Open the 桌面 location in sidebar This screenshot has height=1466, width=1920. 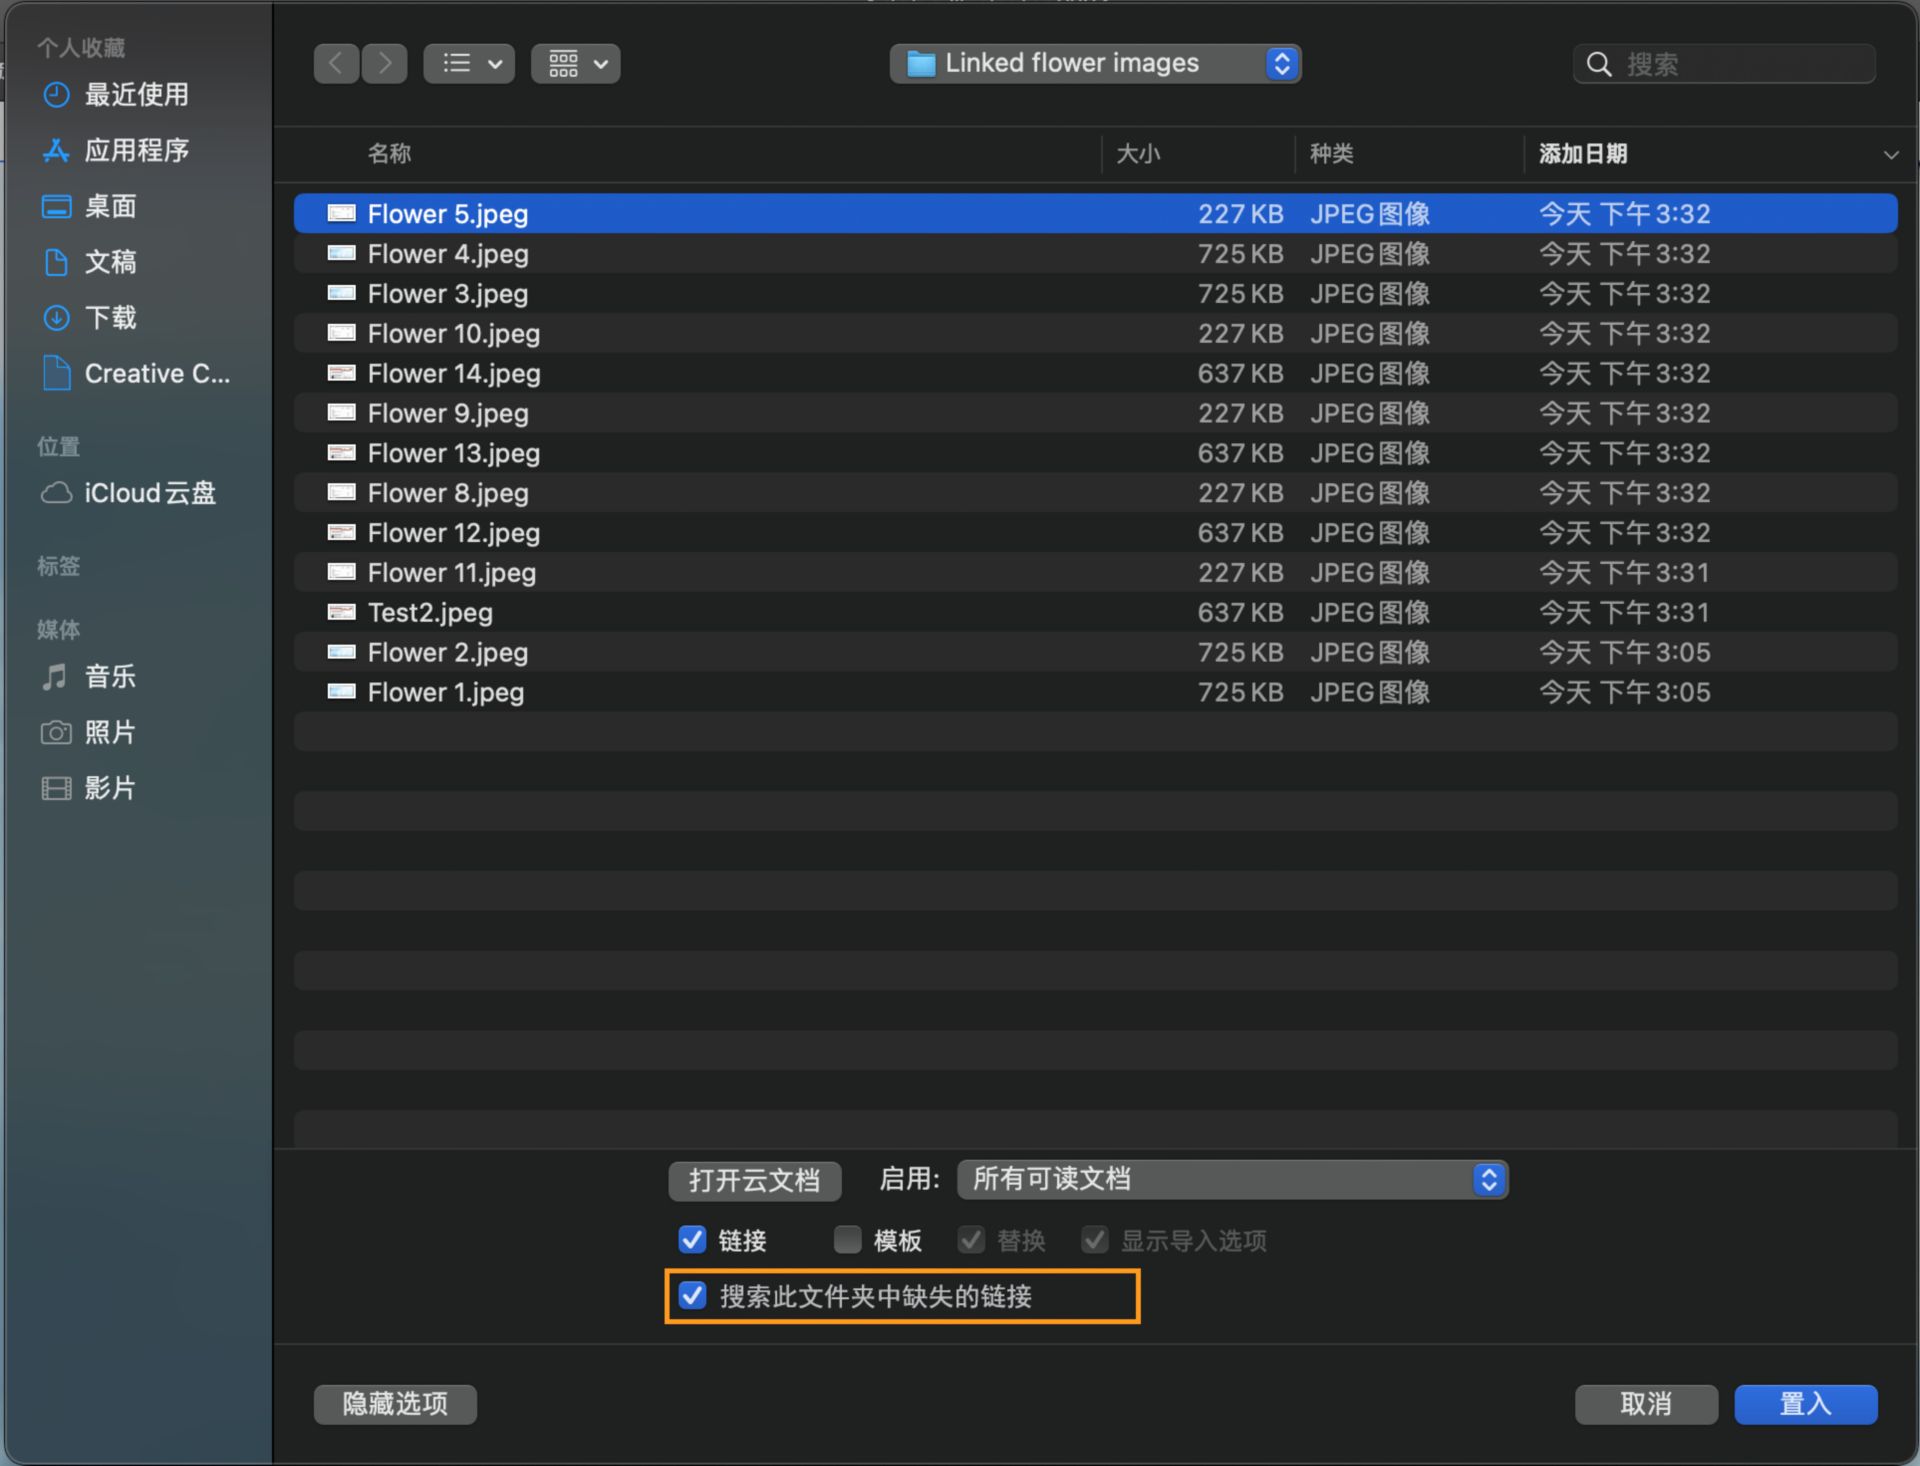tap(112, 206)
